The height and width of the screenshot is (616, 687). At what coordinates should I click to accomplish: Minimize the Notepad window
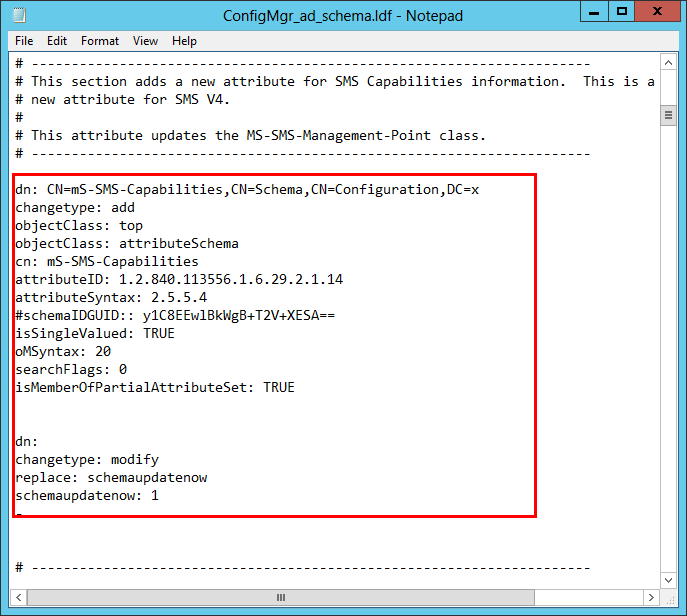pos(592,12)
